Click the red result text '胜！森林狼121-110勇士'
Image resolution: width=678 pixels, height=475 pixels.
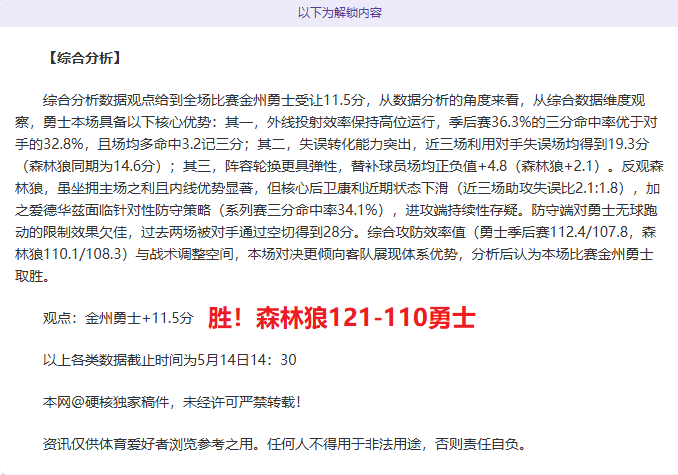coord(342,318)
